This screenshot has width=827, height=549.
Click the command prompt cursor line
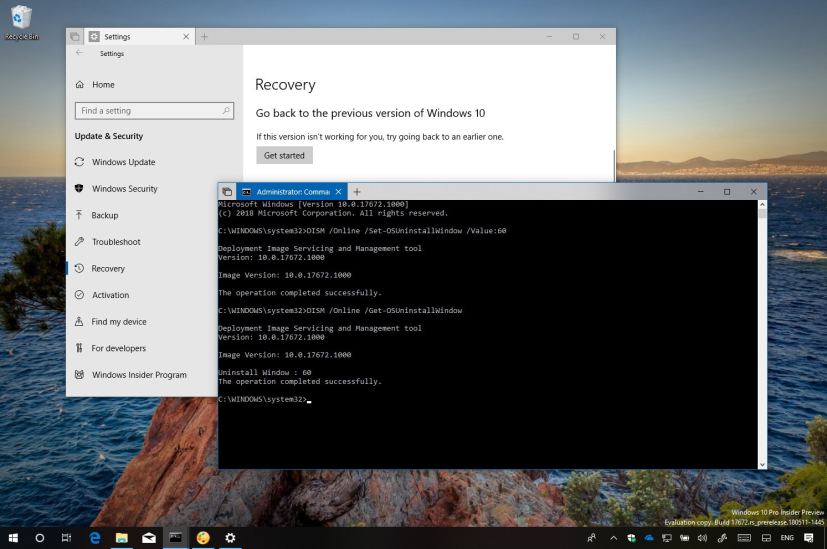(265, 399)
